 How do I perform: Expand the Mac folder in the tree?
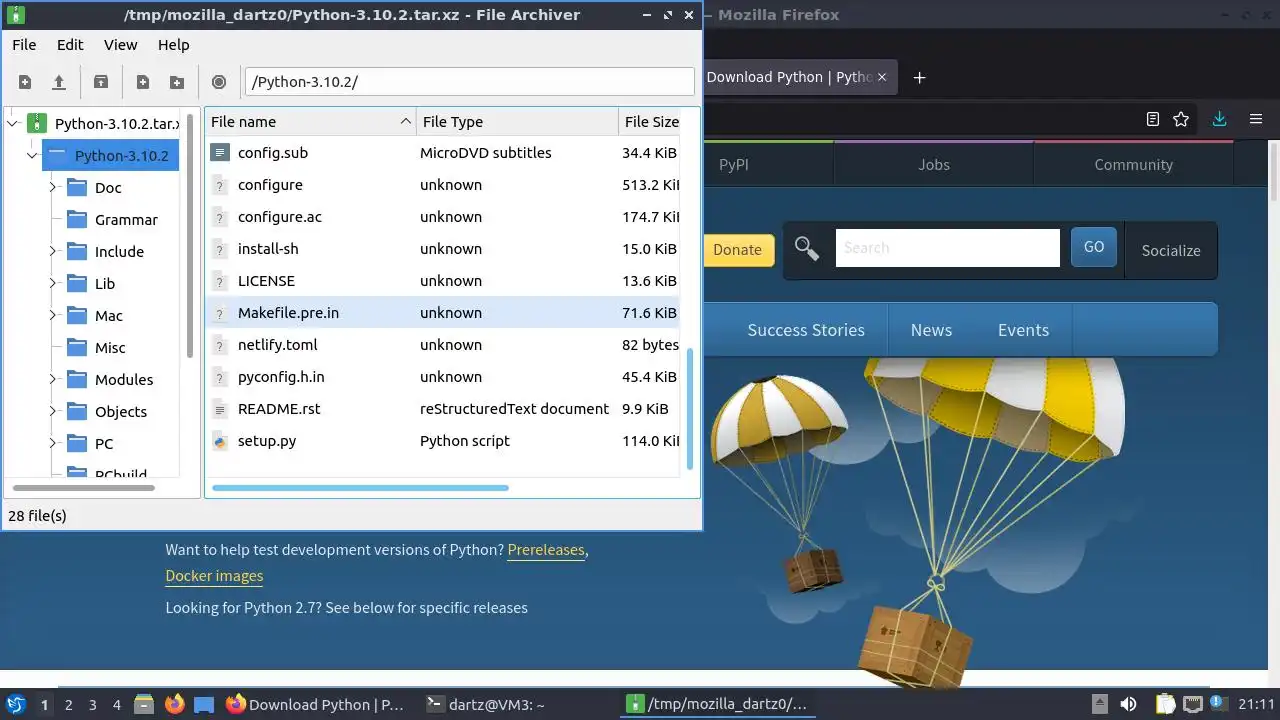(x=52, y=316)
